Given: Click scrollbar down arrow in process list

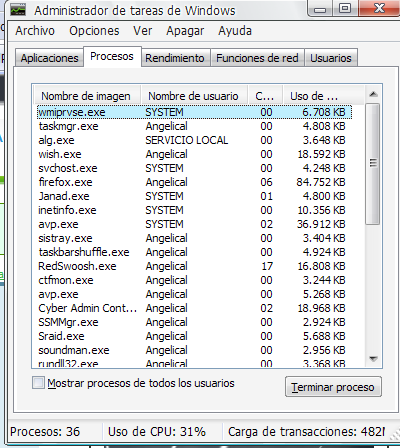Looking at the screenshot, I should (373, 359).
